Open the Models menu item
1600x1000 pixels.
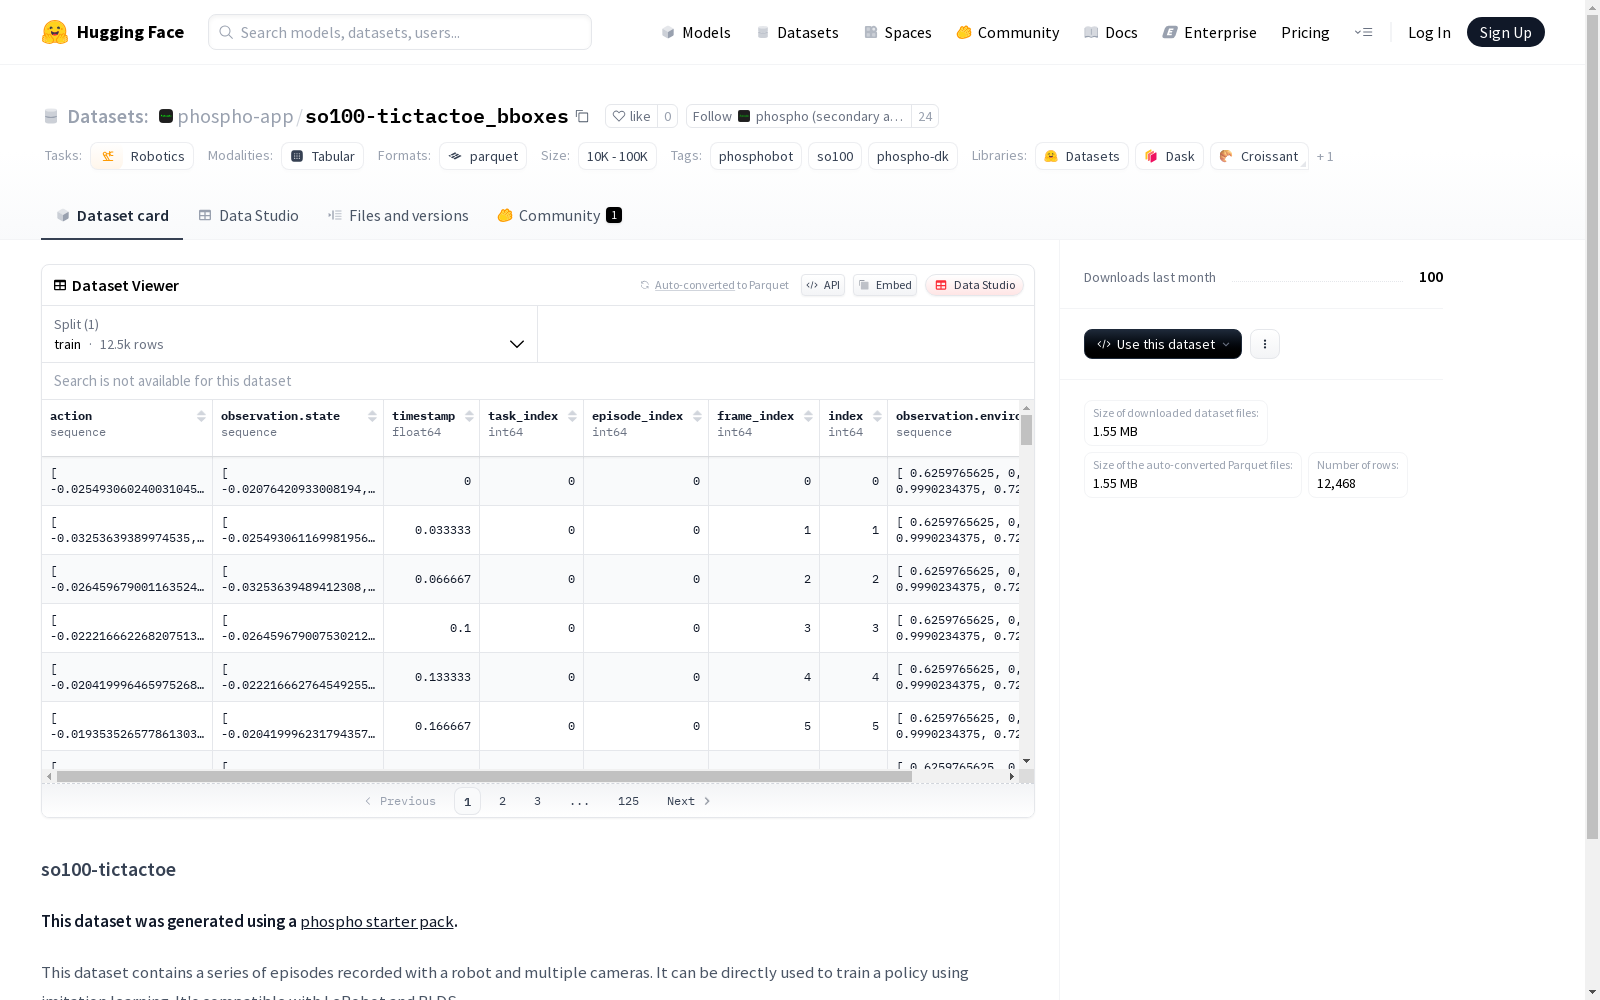(696, 32)
